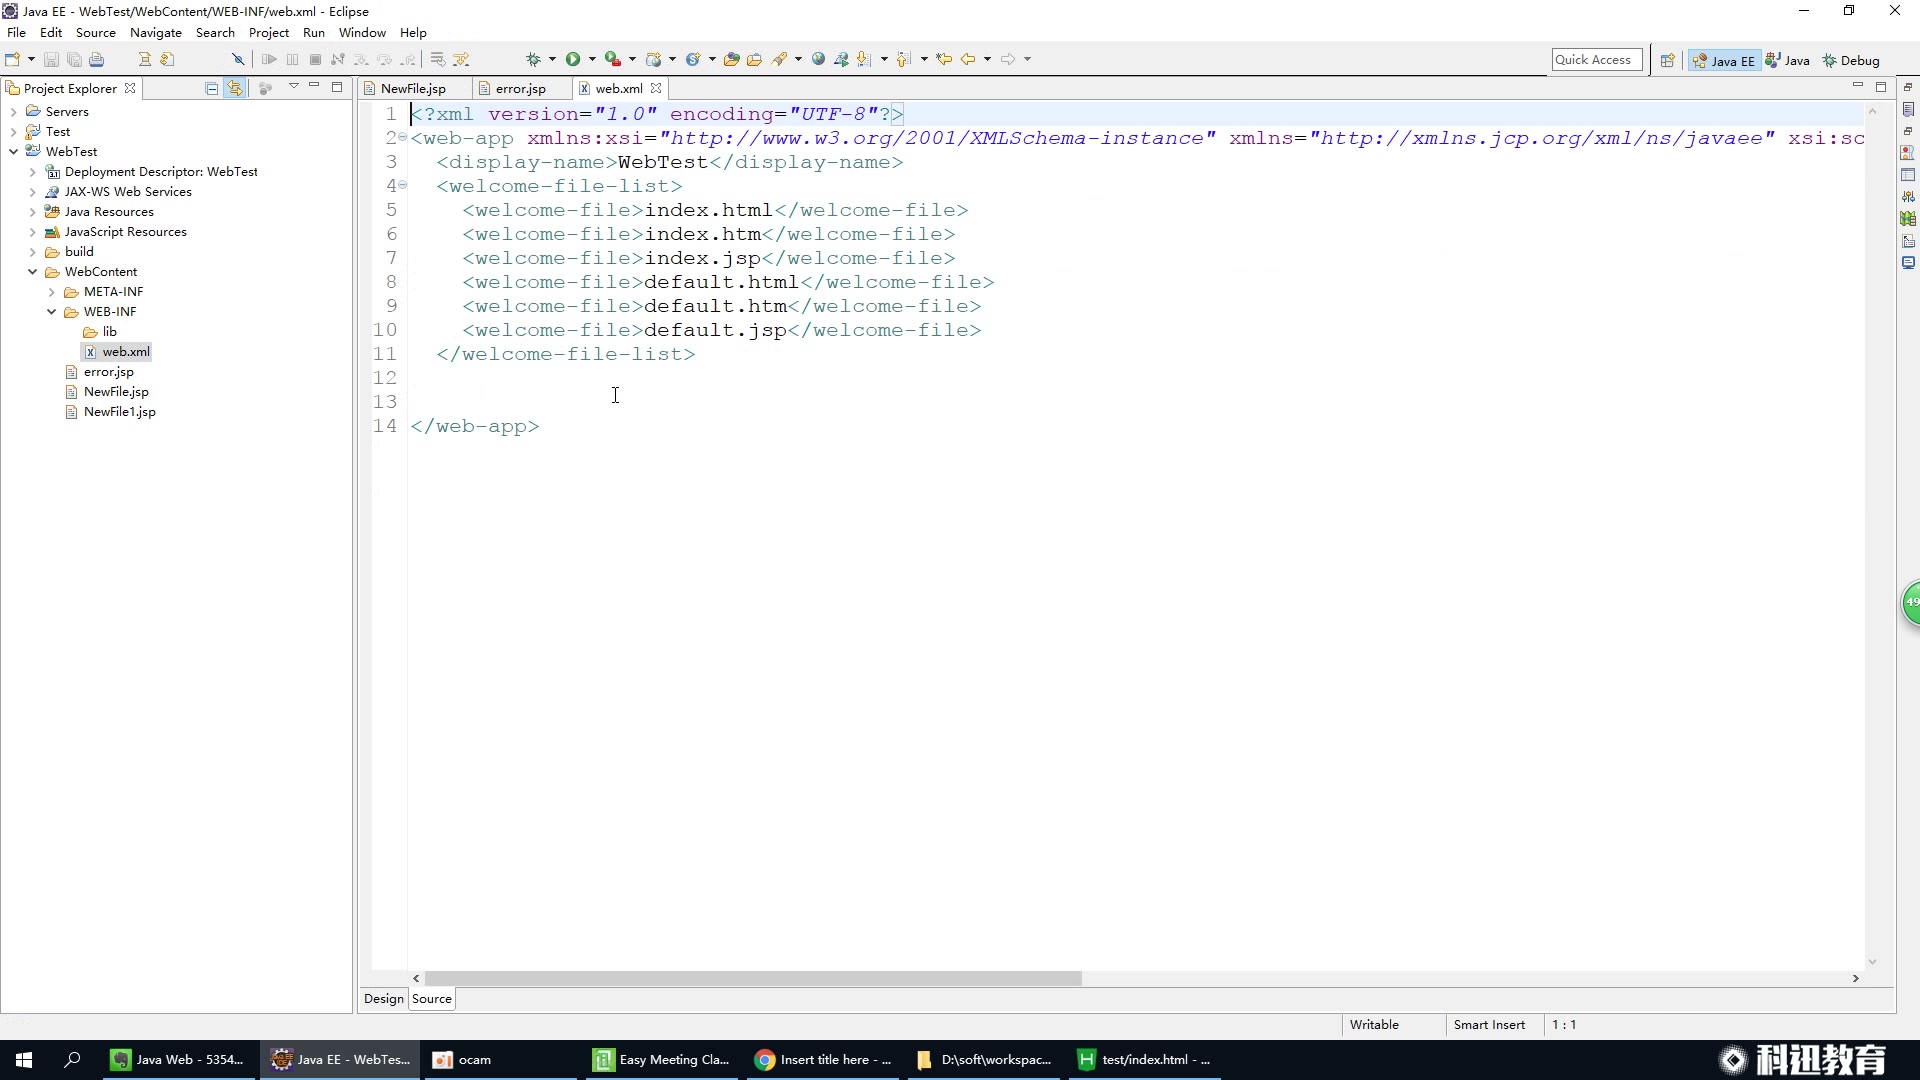Click the Run menu in Eclipse toolbar
1920x1080 pixels.
[314, 32]
